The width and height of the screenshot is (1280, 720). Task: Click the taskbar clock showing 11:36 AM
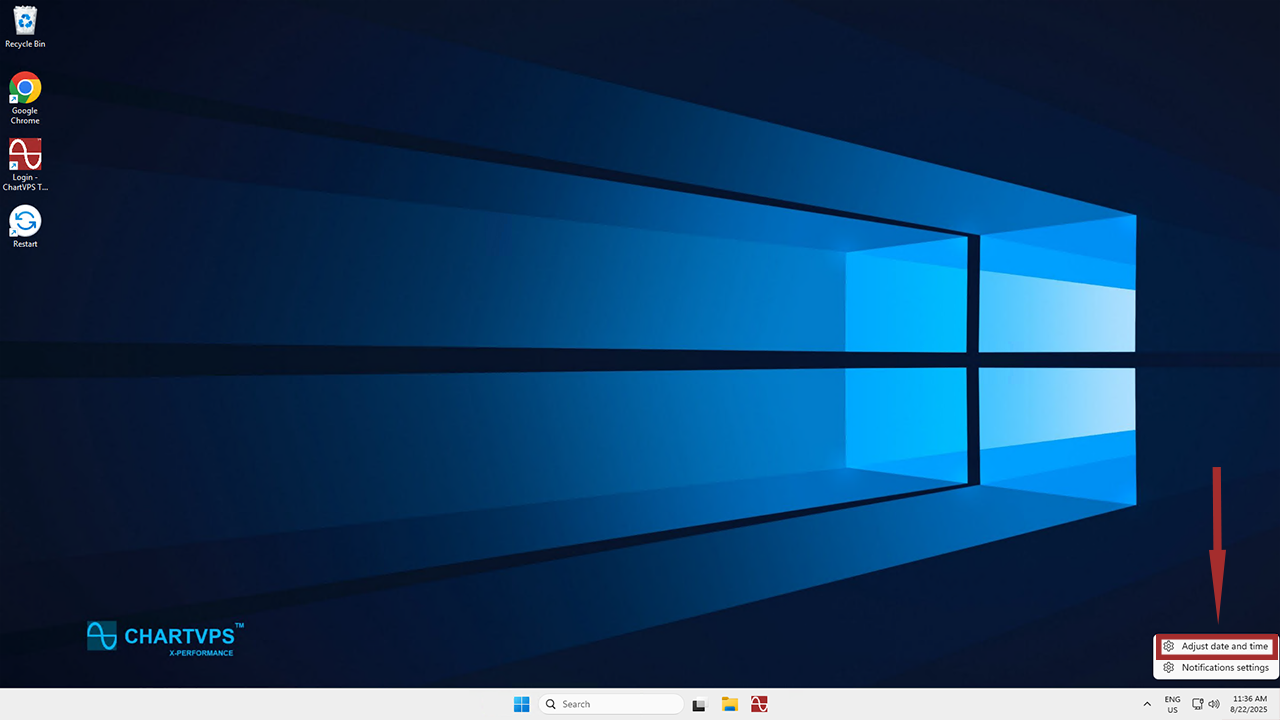point(1250,704)
